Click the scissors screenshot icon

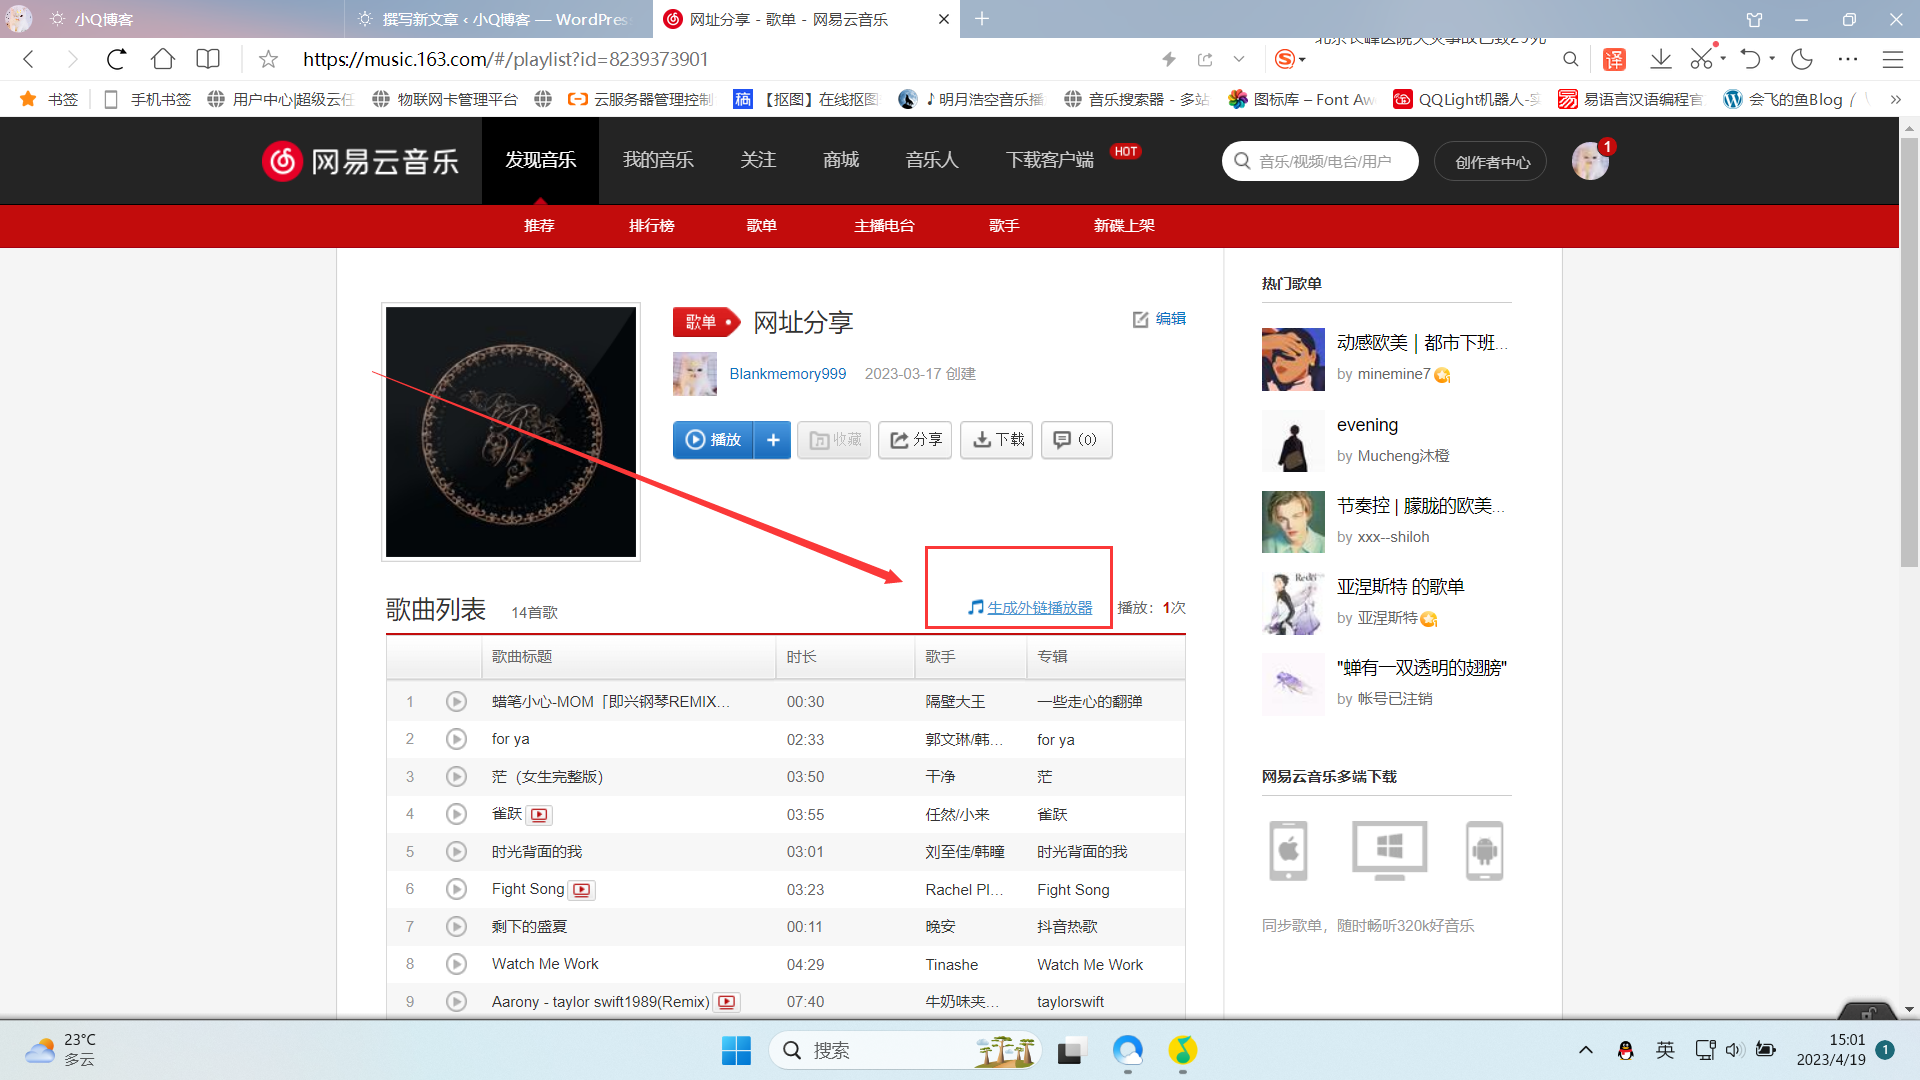pos(1702,59)
